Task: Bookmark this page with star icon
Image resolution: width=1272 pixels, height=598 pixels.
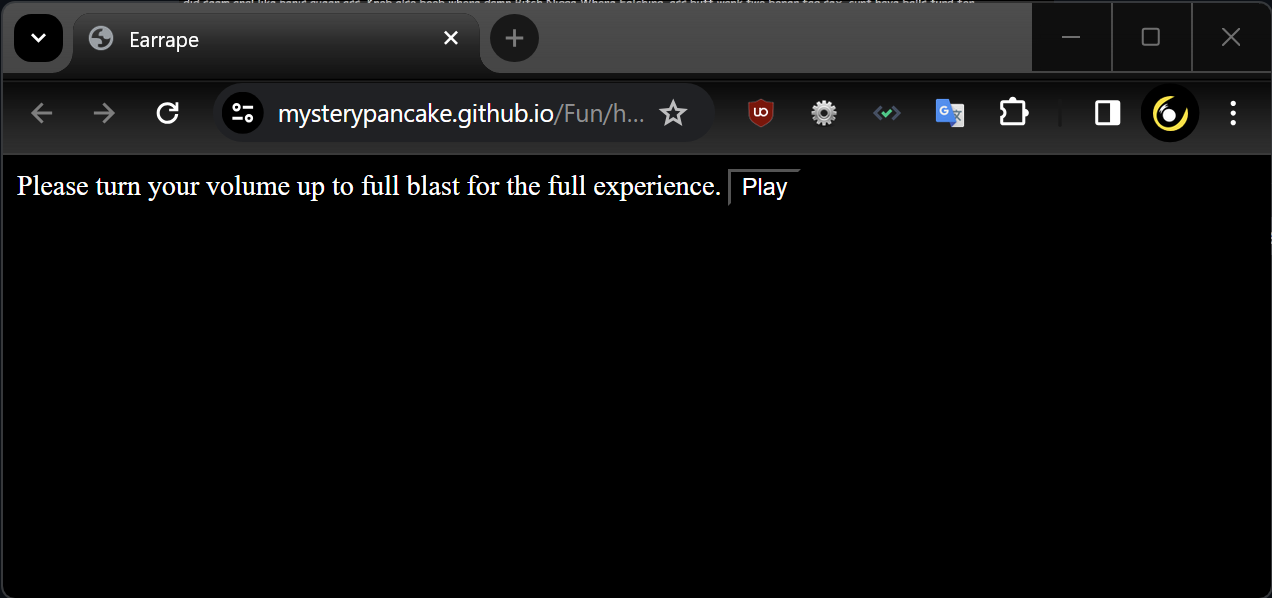Action: tap(674, 113)
